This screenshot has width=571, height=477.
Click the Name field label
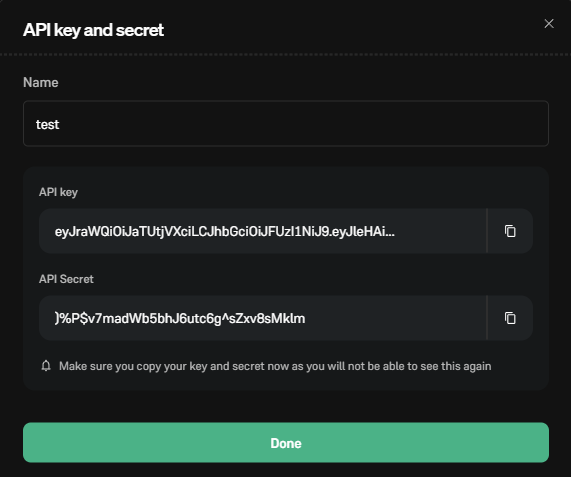coord(41,82)
